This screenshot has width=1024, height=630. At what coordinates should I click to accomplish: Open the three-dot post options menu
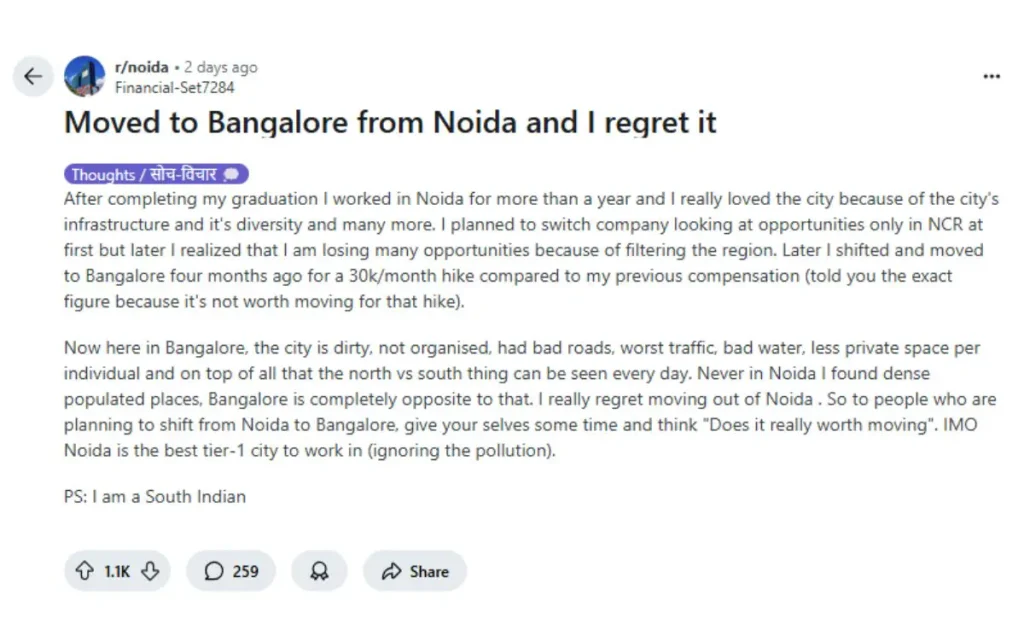click(x=991, y=77)
